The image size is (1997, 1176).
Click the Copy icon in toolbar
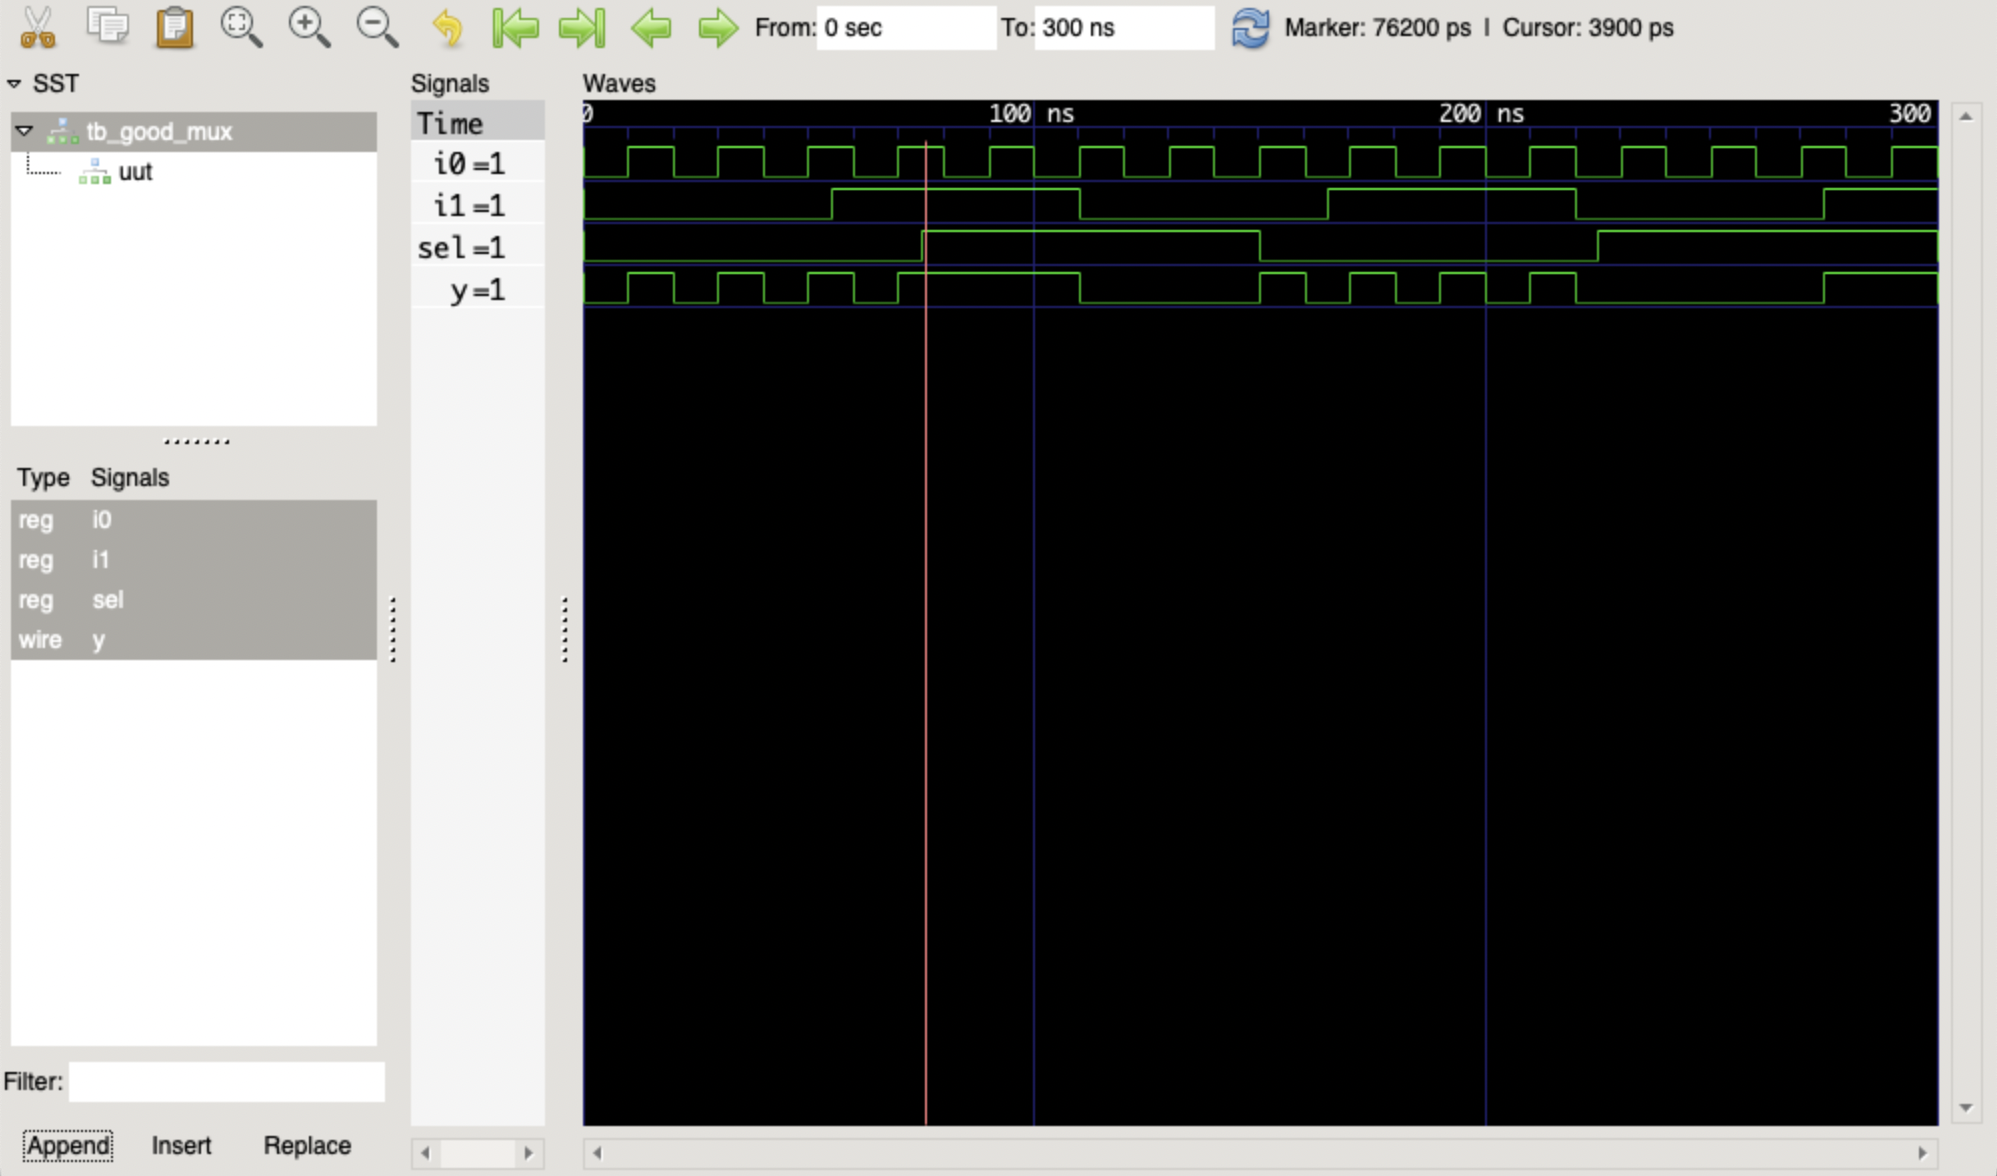click(x=107, y=27)
